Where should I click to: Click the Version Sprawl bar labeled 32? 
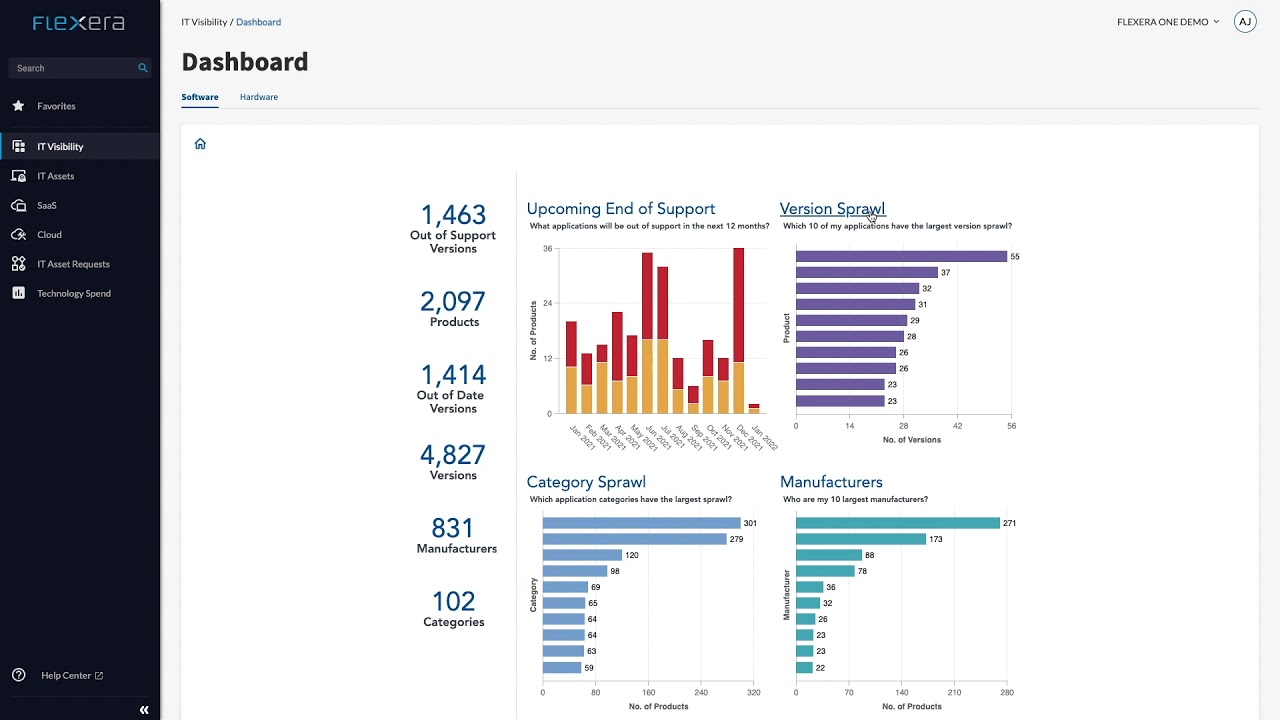[857, 289]
